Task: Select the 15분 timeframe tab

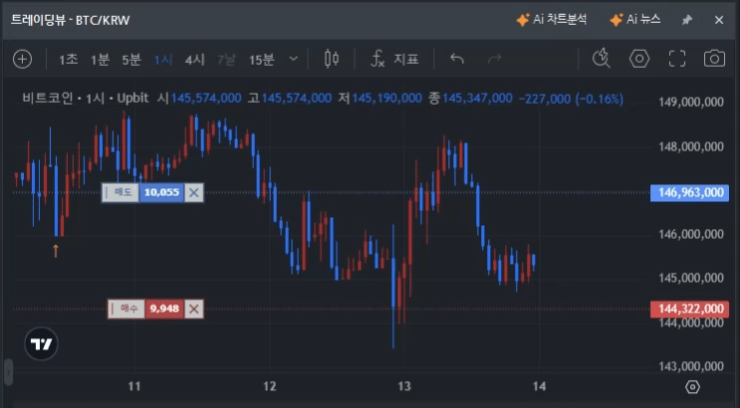Action: click(261, 59)
